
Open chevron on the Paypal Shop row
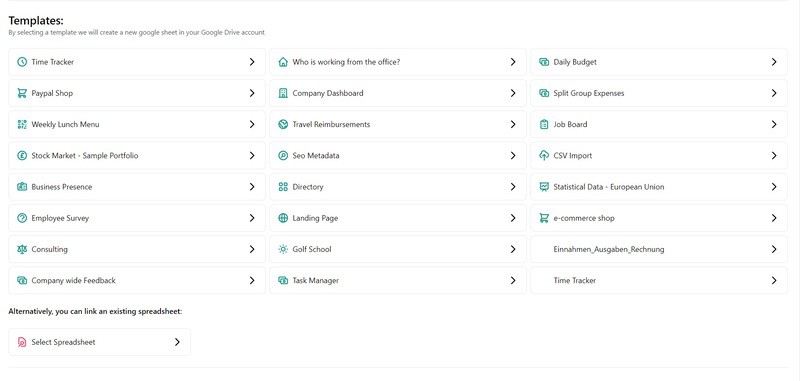click(x=252, y=93)
